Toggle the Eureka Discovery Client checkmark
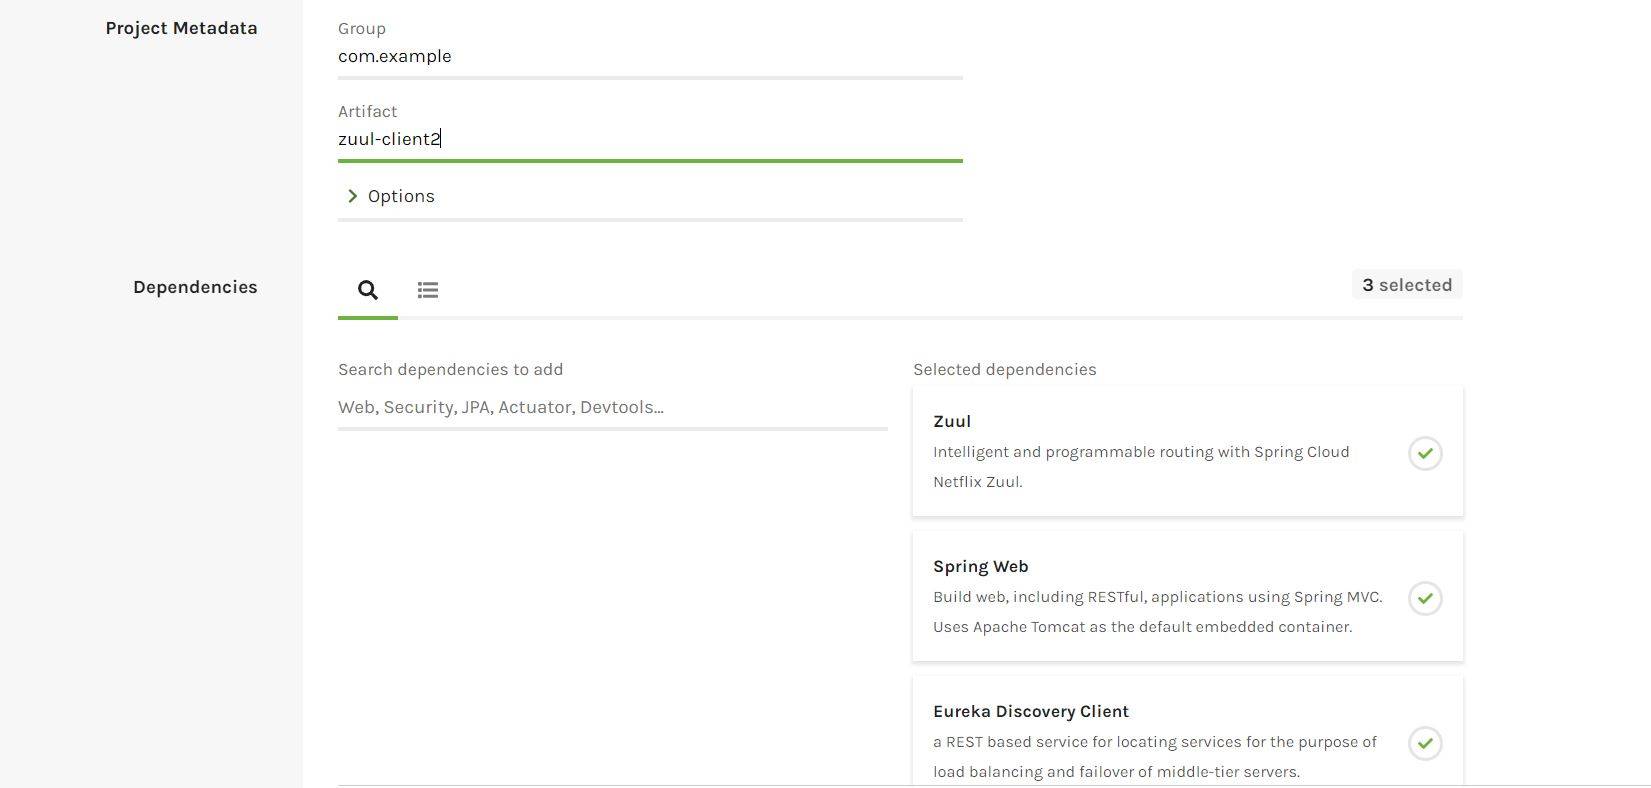This screenshot has height=788, width=1651. [1425, 743]
